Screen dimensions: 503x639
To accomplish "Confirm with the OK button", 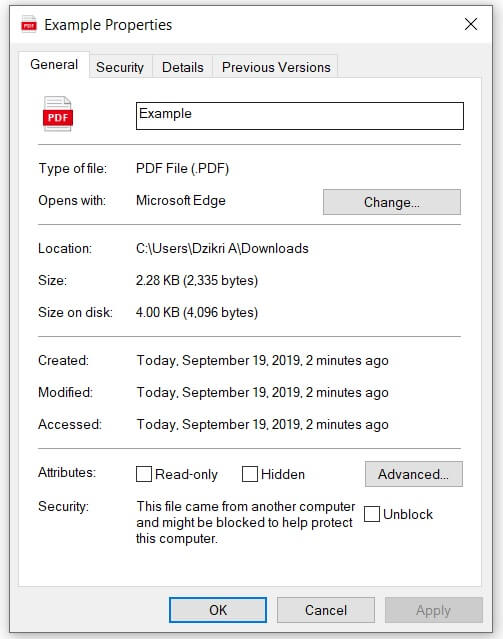I will point(218,610).
